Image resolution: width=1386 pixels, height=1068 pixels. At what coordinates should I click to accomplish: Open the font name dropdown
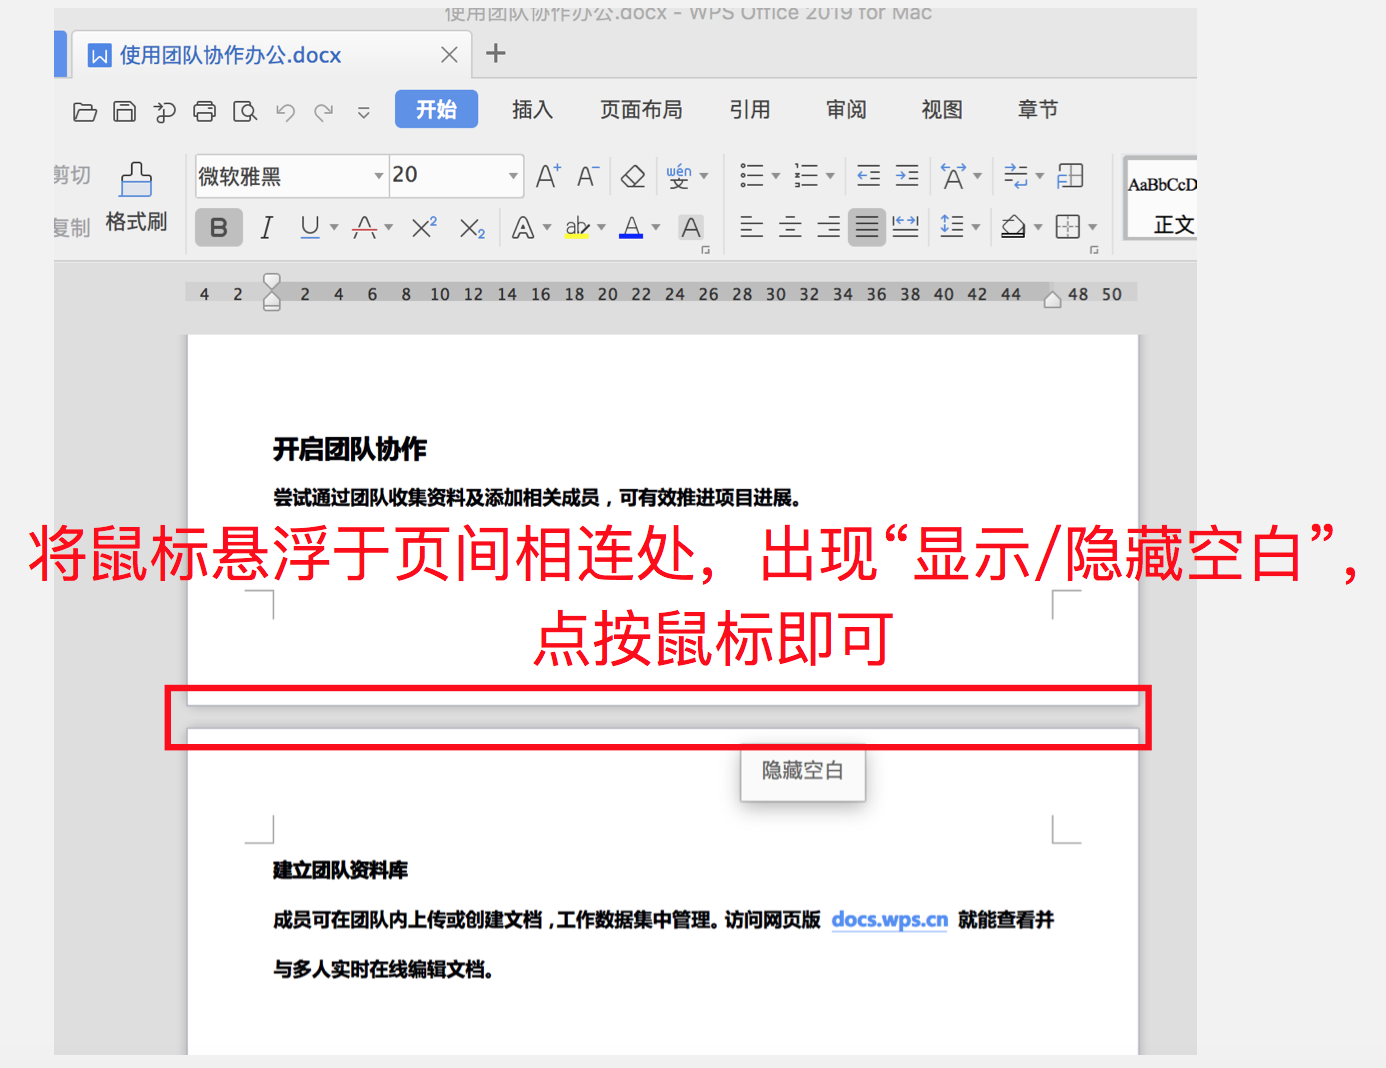click(x=378, y=175)
